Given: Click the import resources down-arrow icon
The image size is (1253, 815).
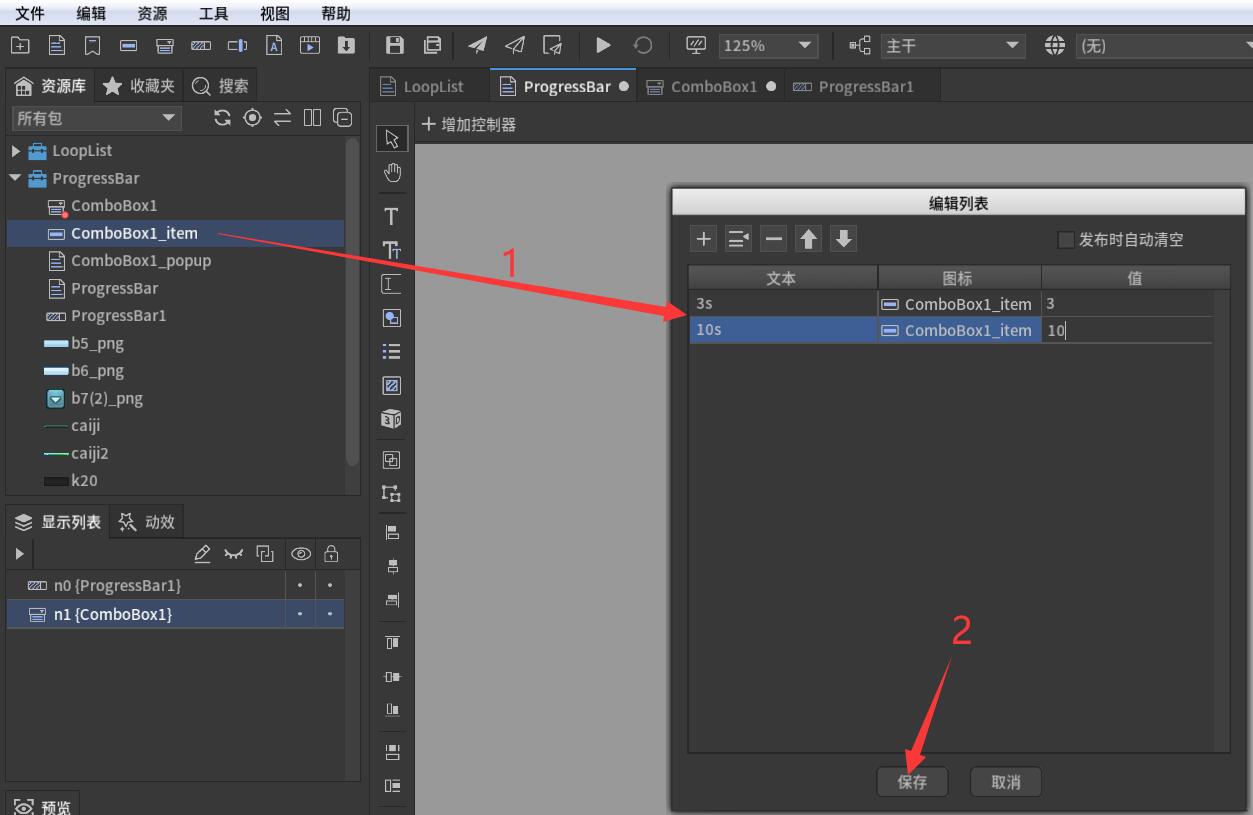Looking at the screenshot, I should [345, 45].
